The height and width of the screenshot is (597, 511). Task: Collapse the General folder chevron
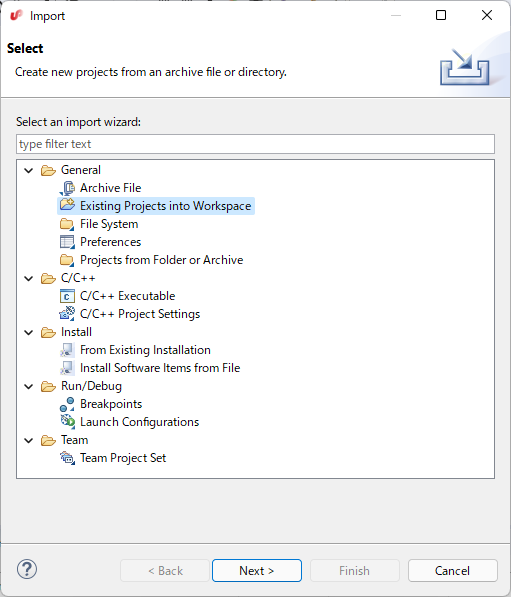pos(29,170)
